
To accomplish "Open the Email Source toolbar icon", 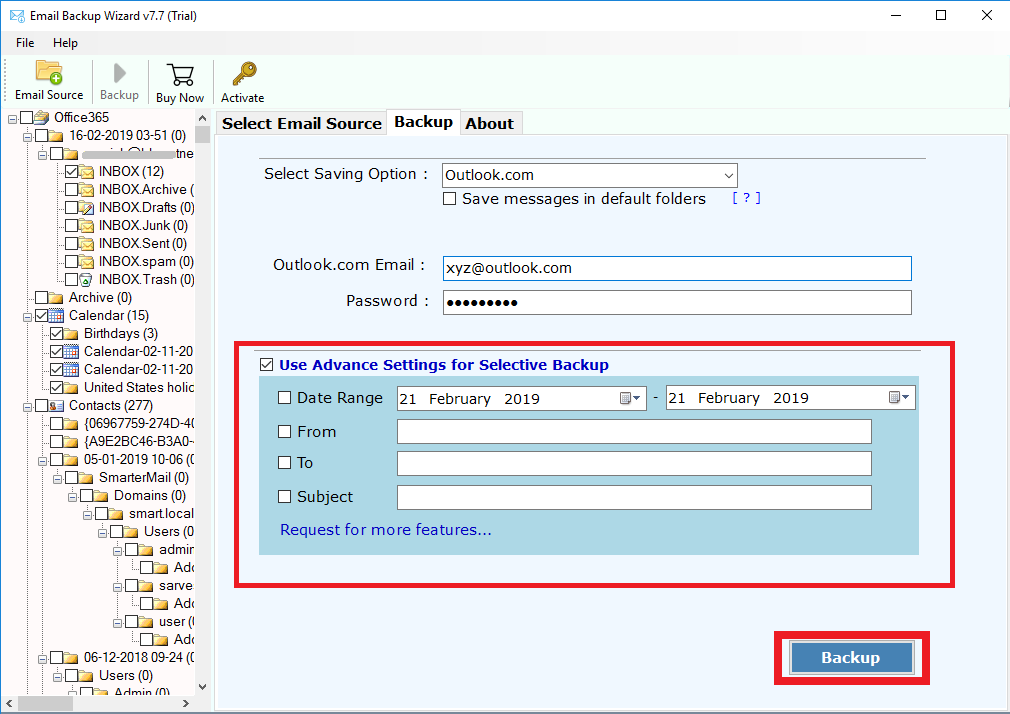I will (x=49, y=73).
